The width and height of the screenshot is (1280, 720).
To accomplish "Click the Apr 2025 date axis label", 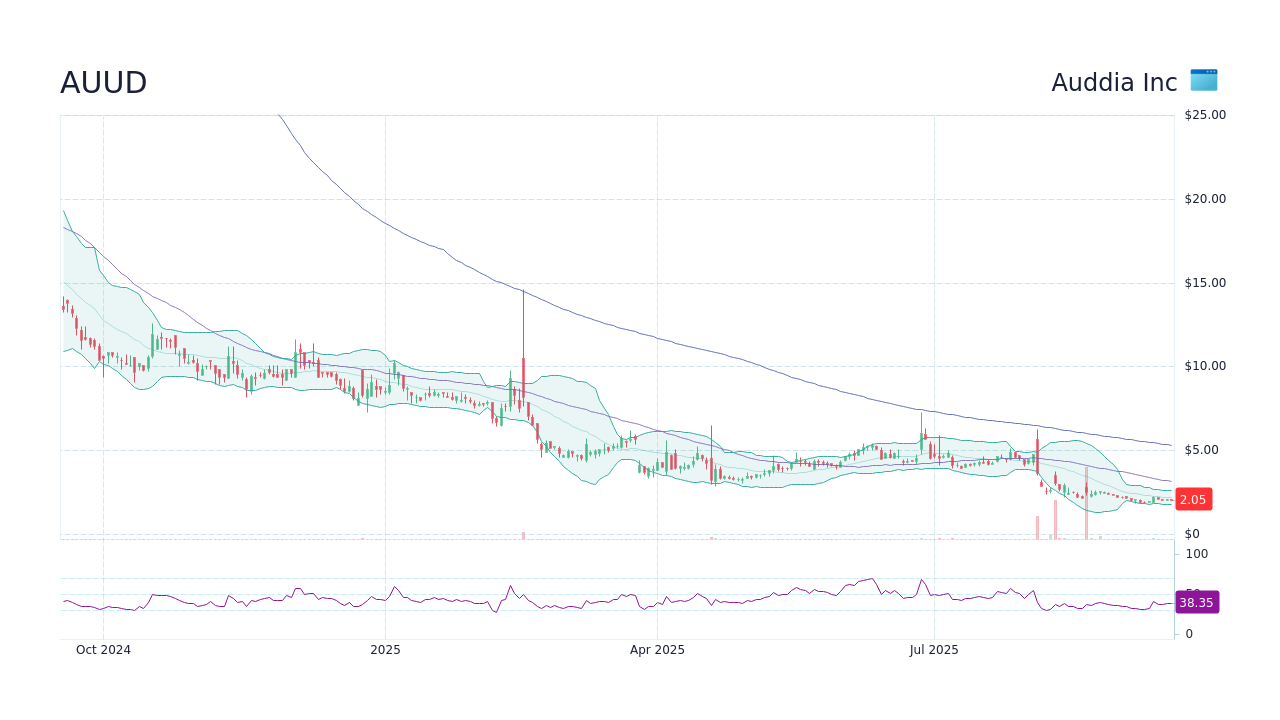I will [657, 650].
